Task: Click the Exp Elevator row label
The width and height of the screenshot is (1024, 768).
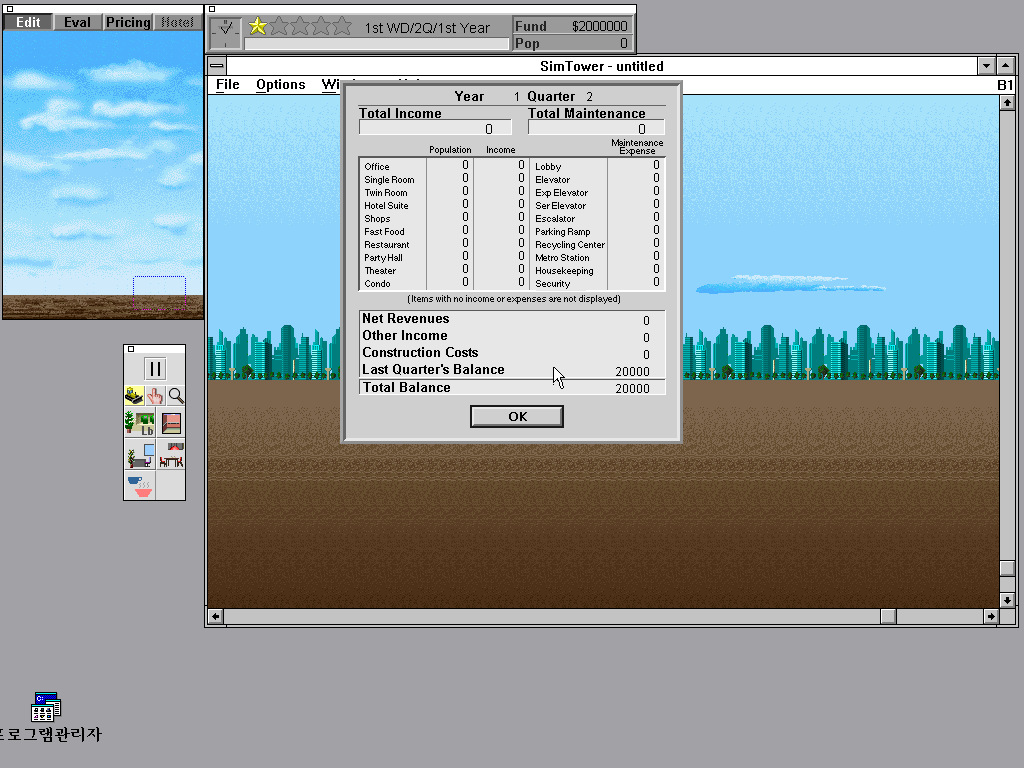Action: click(x=562, y=193)
